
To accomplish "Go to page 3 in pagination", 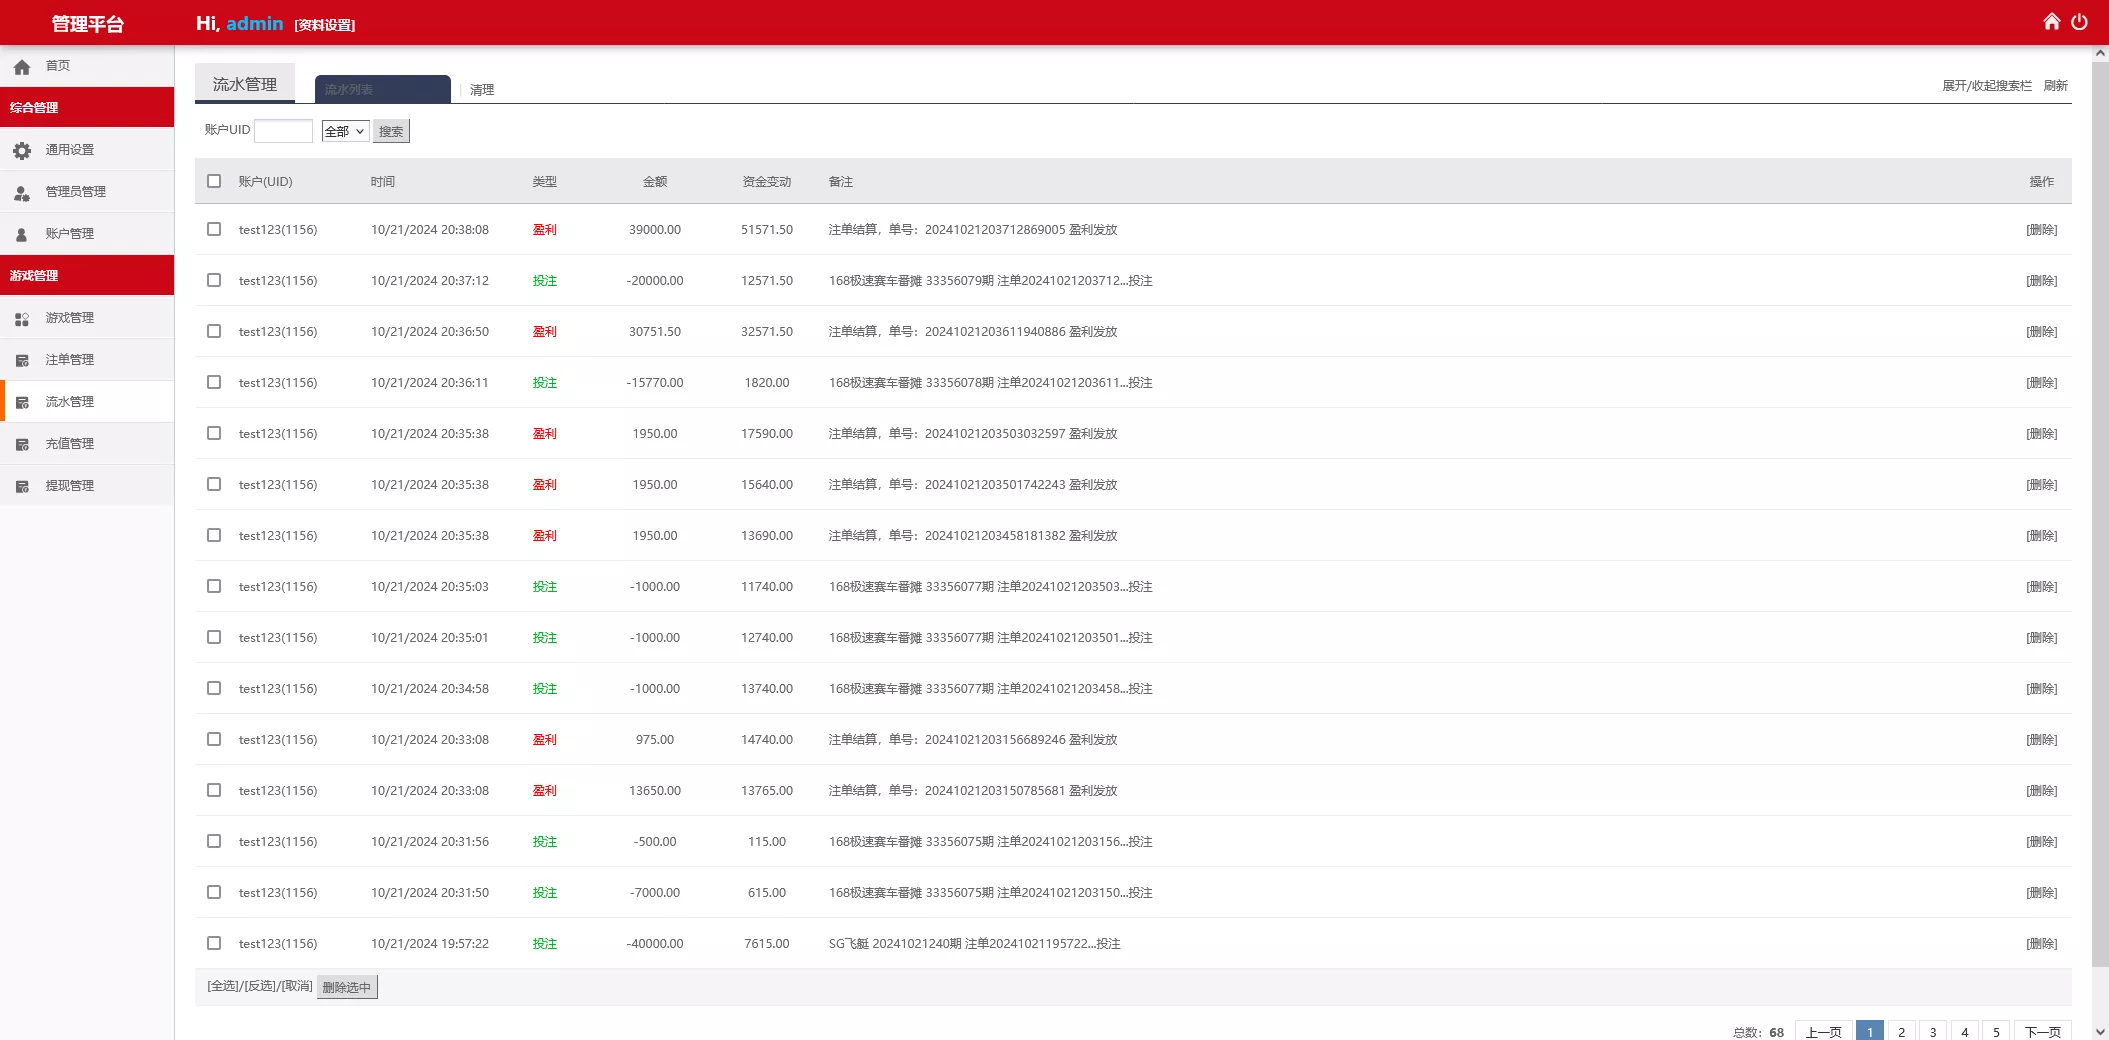I will pos(1933,1032).
